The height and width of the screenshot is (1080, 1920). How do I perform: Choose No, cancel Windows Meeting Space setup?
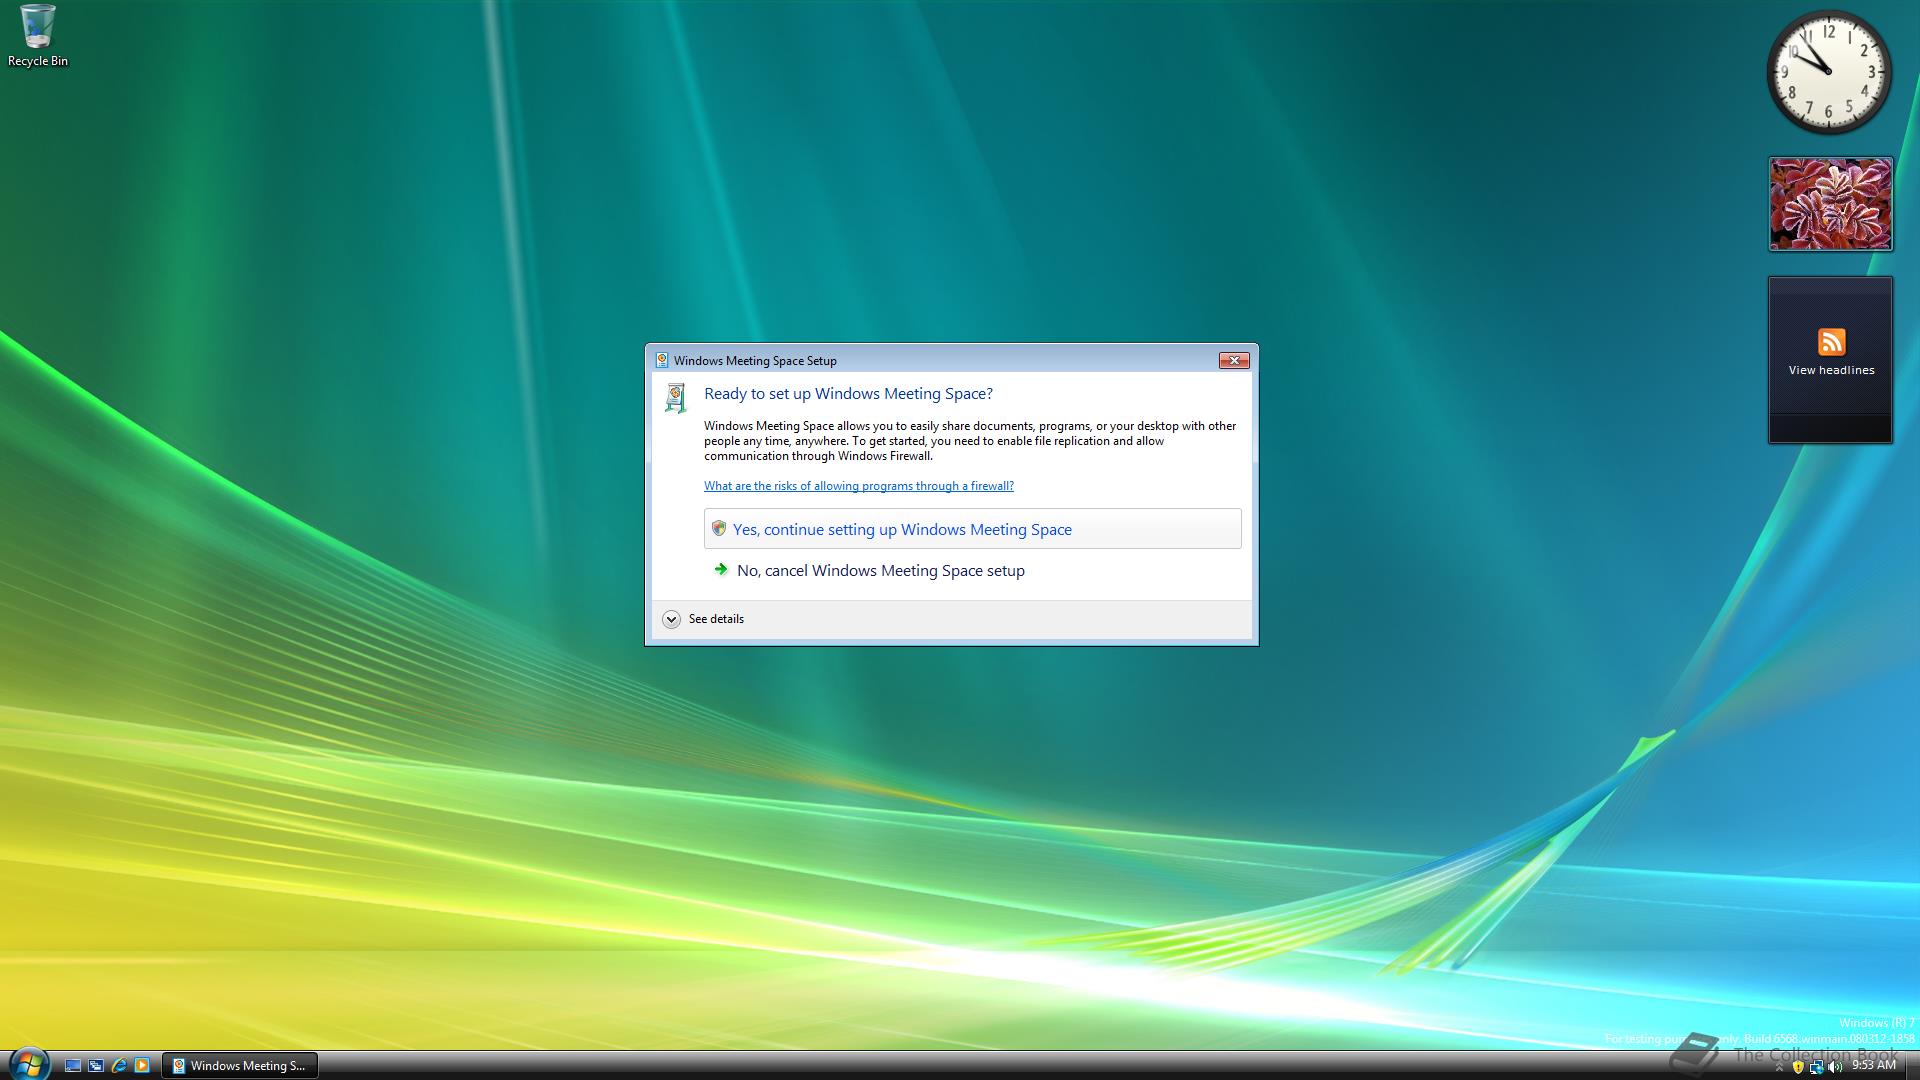tap(880, 571)
